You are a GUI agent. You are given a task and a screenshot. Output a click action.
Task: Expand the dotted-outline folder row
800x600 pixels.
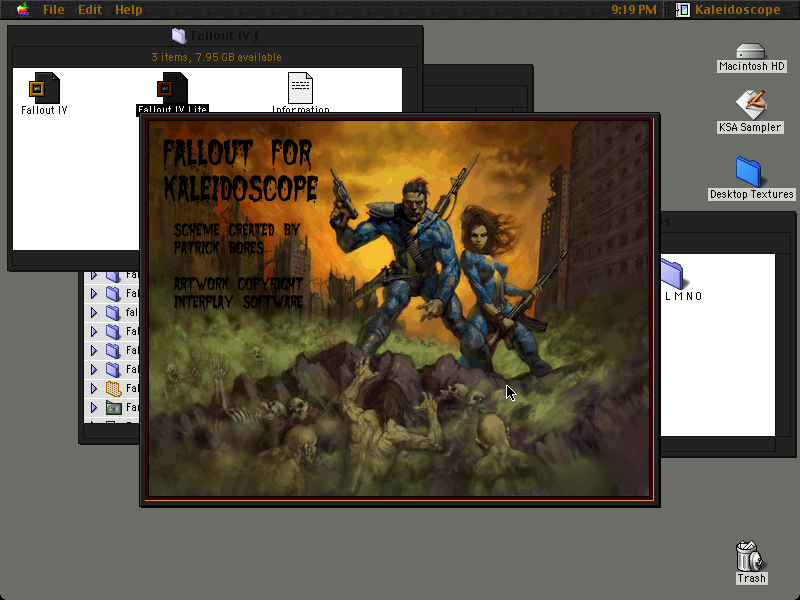coord(94,388)
